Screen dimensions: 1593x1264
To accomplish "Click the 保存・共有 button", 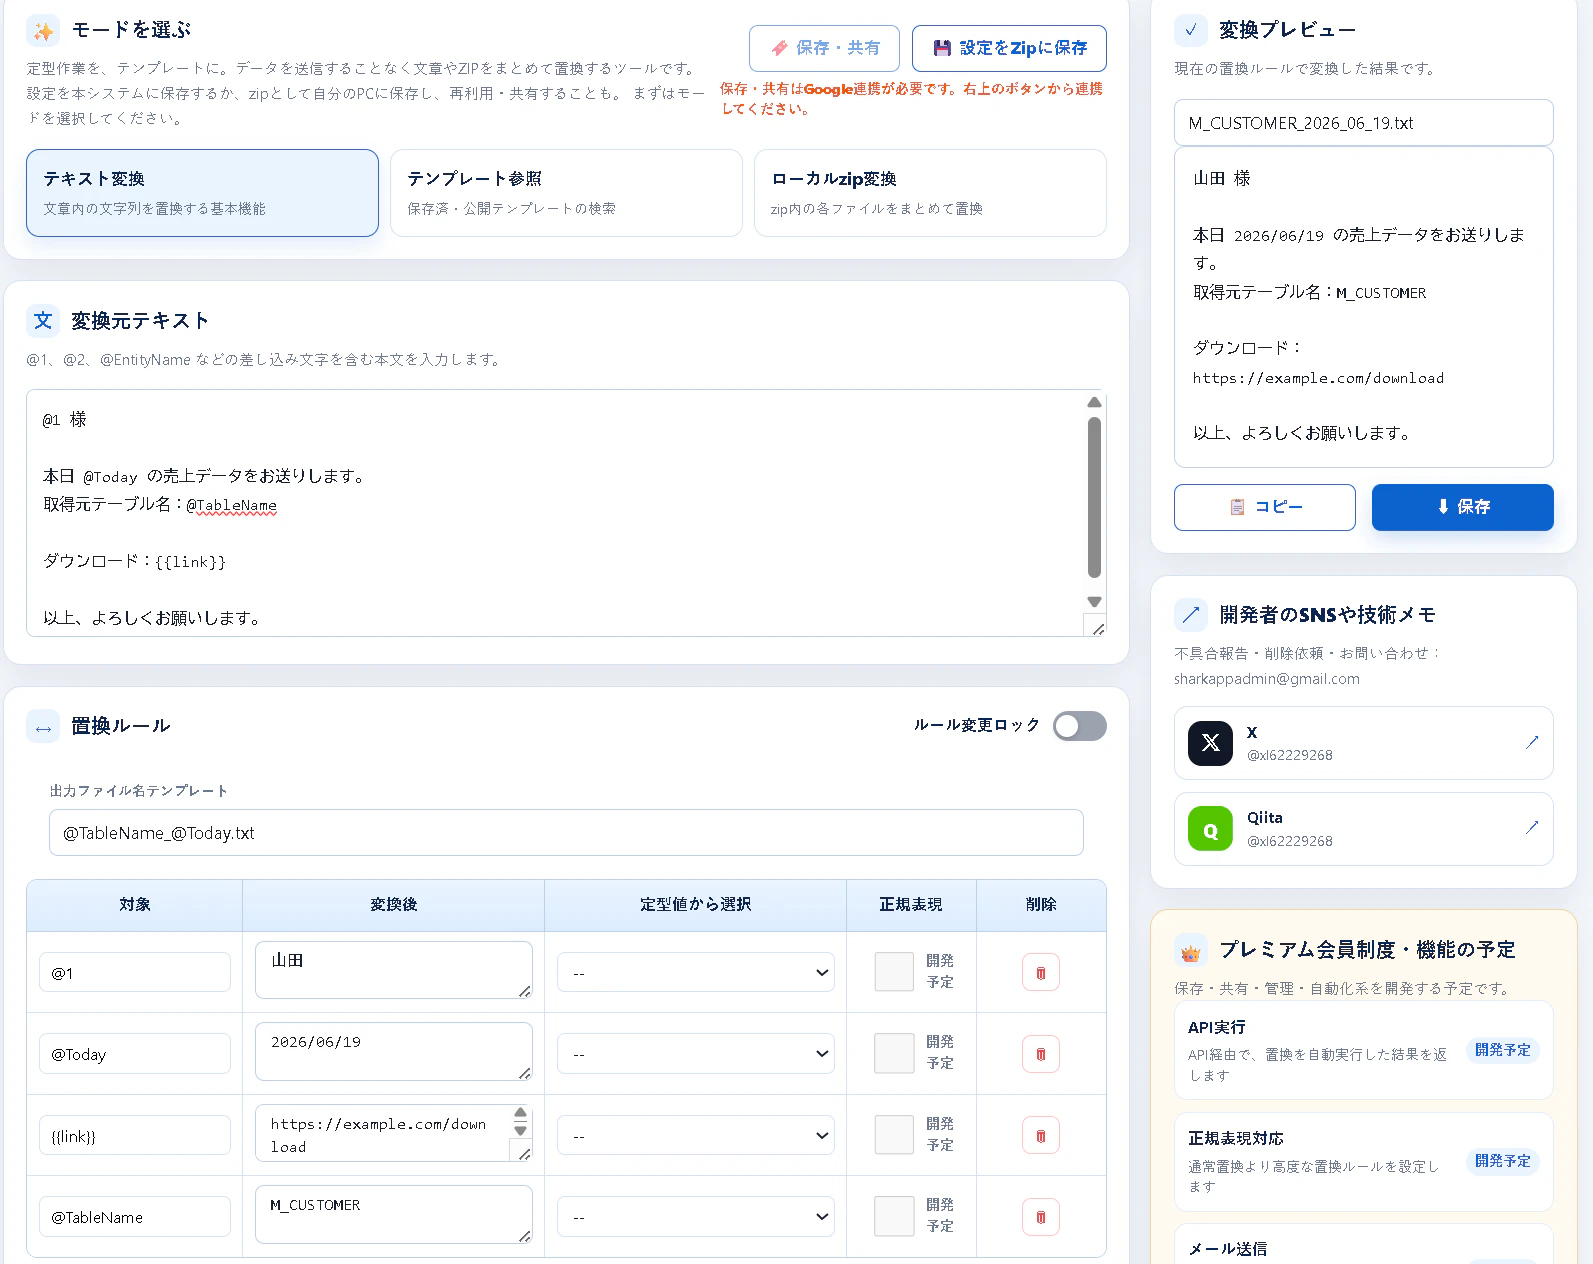I will [x=824, y=48].
